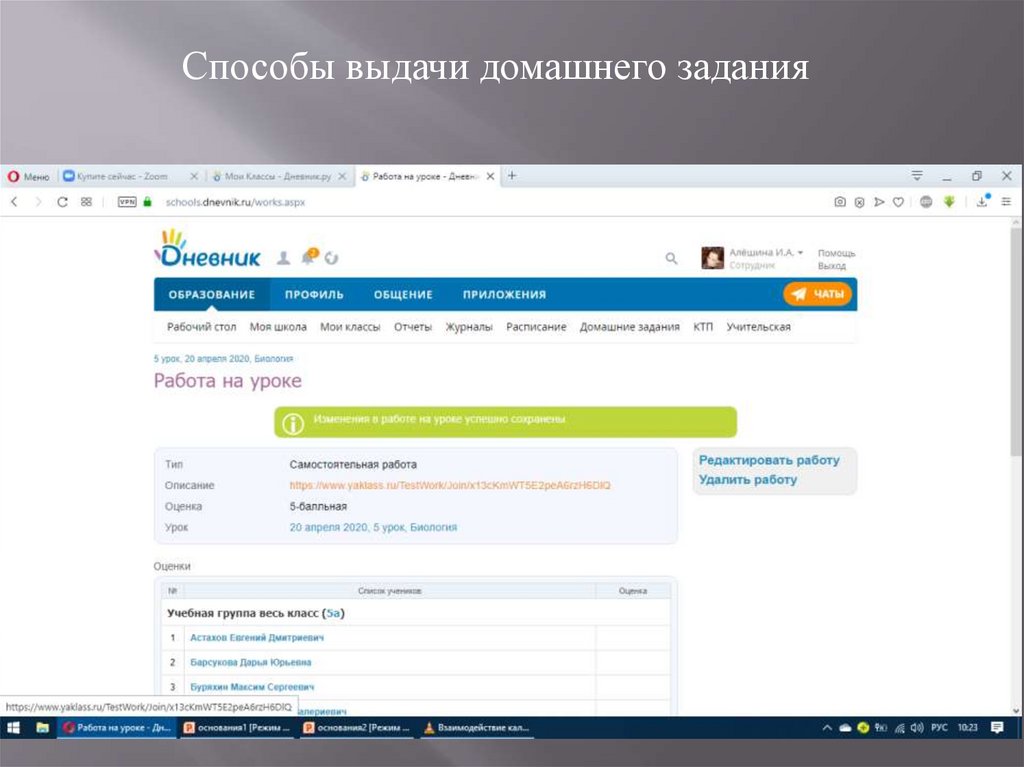The height and width of the screenshot is (767, 1024).
Task: Open the site search magnifier icon
Action: click(671, 258)
